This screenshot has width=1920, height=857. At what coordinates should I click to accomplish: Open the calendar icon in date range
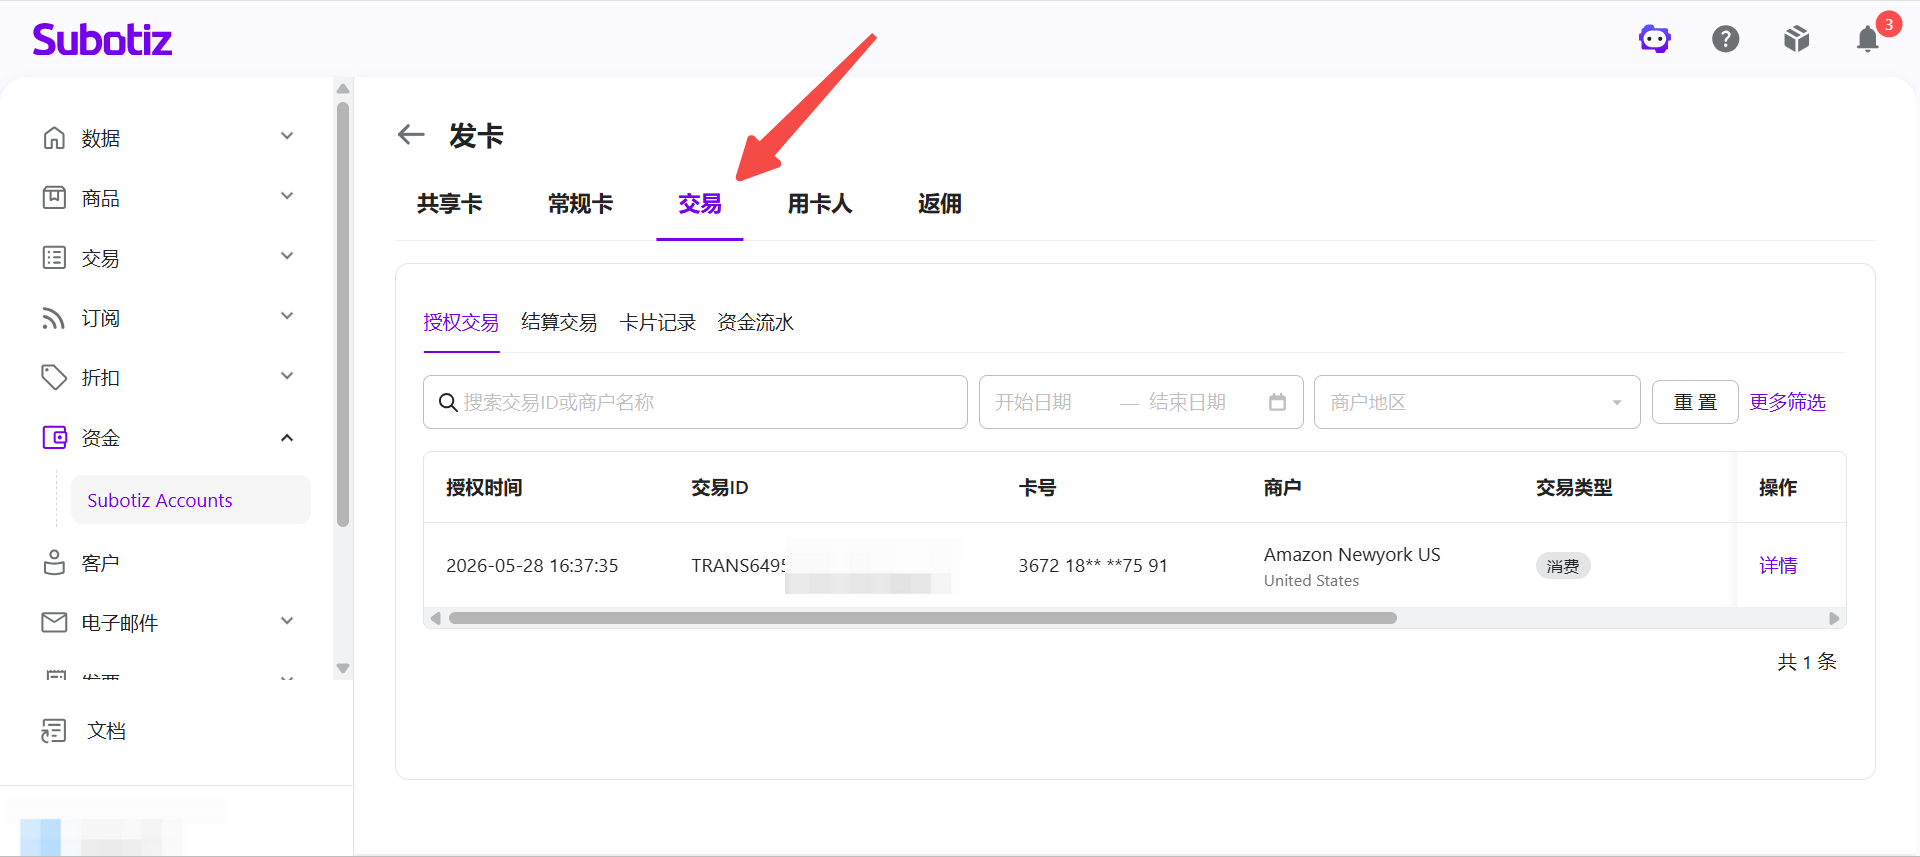1277,402
